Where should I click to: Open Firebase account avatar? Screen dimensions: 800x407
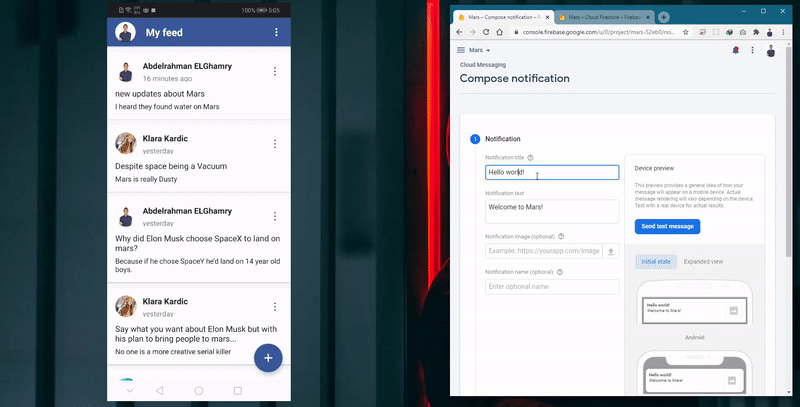[x=771, y=50]
